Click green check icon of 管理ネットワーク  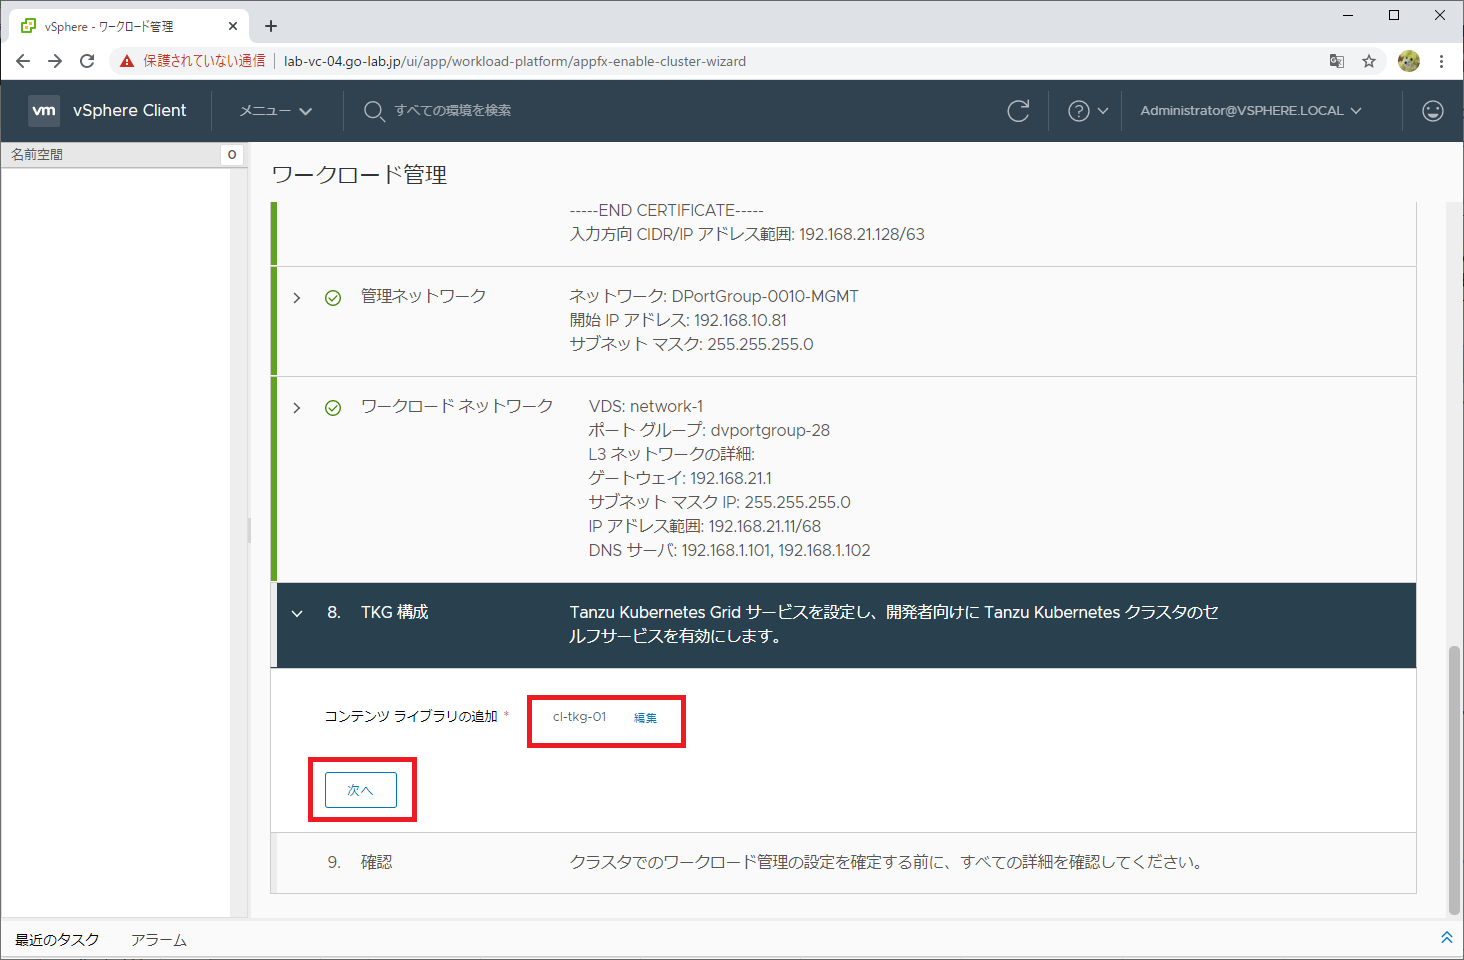point(333,298)
